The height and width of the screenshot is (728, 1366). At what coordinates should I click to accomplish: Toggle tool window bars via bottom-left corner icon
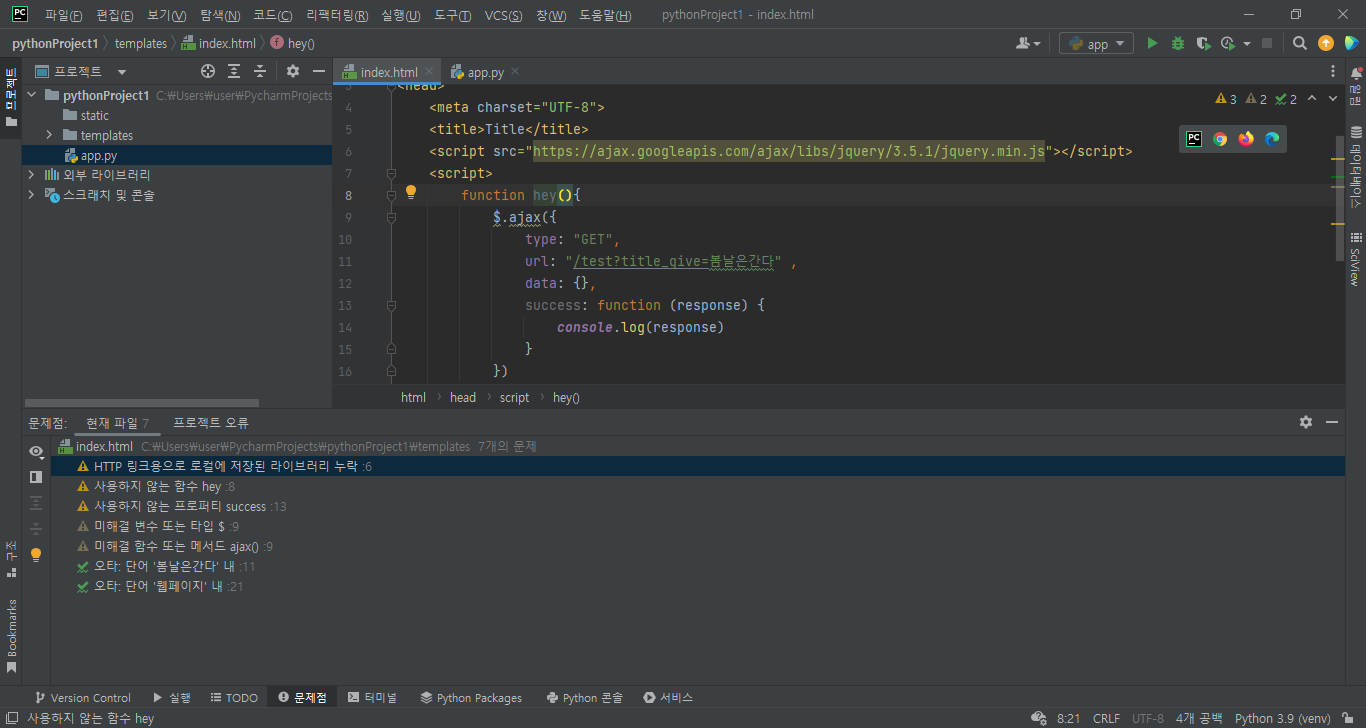click(x=11, y=718)
